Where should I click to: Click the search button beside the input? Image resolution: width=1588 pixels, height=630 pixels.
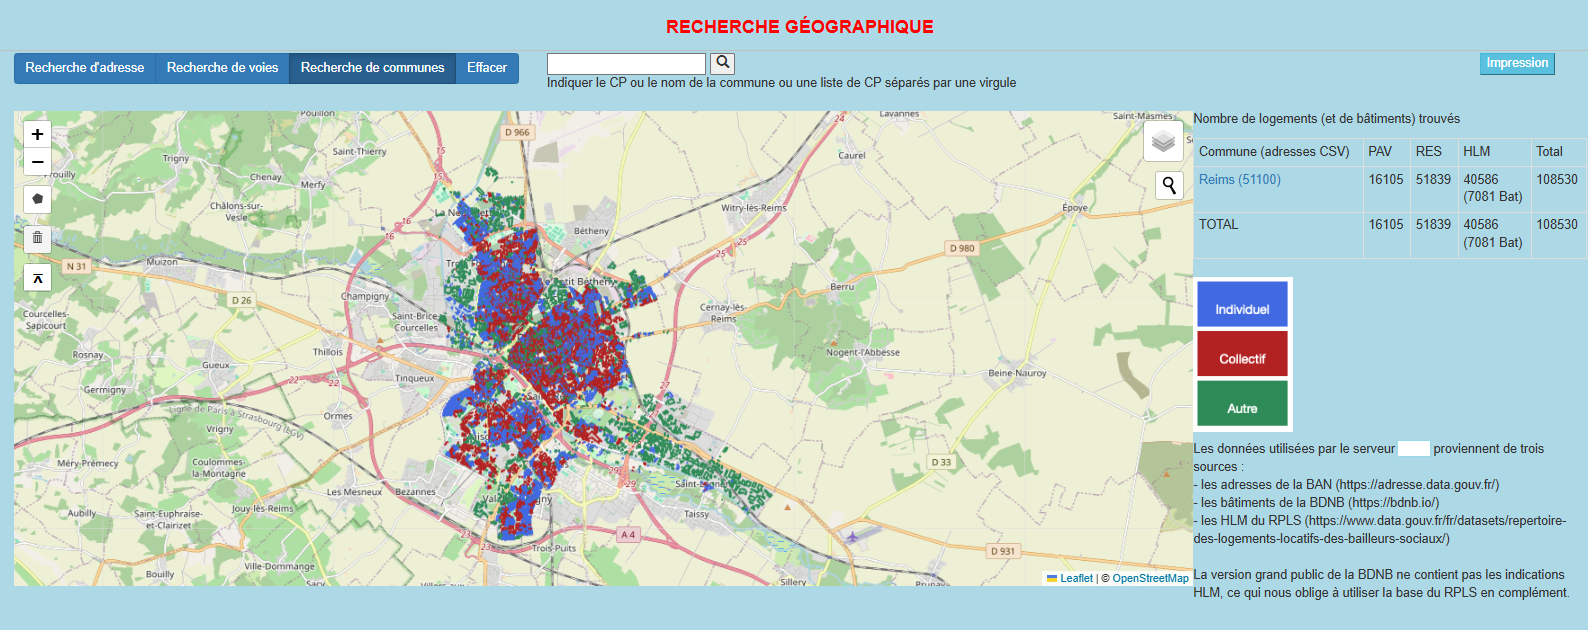tap(723, 64)
